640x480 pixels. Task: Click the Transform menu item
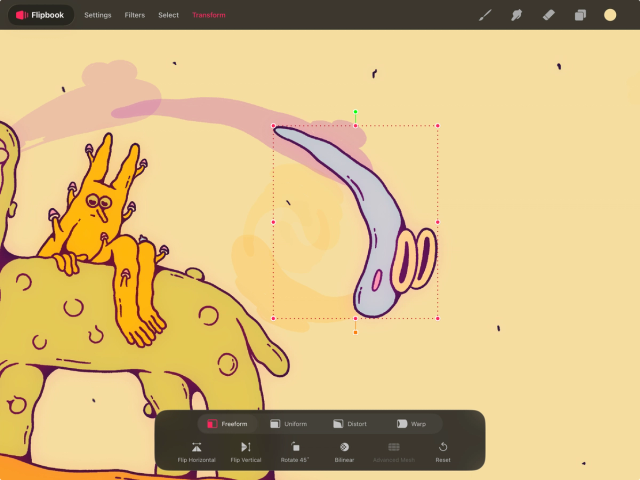pos(209,15)
